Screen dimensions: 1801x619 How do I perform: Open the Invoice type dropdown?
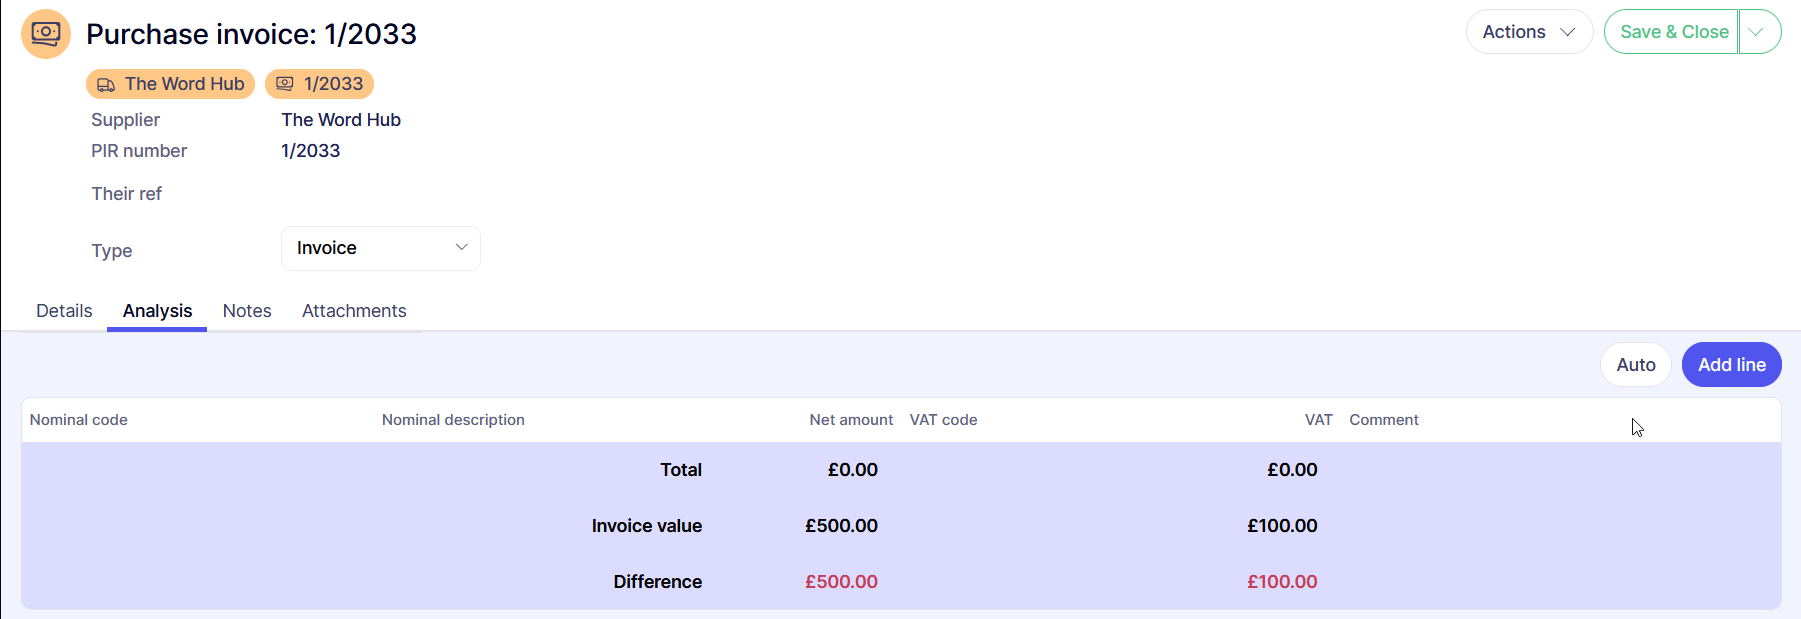(x=380, y=248)
